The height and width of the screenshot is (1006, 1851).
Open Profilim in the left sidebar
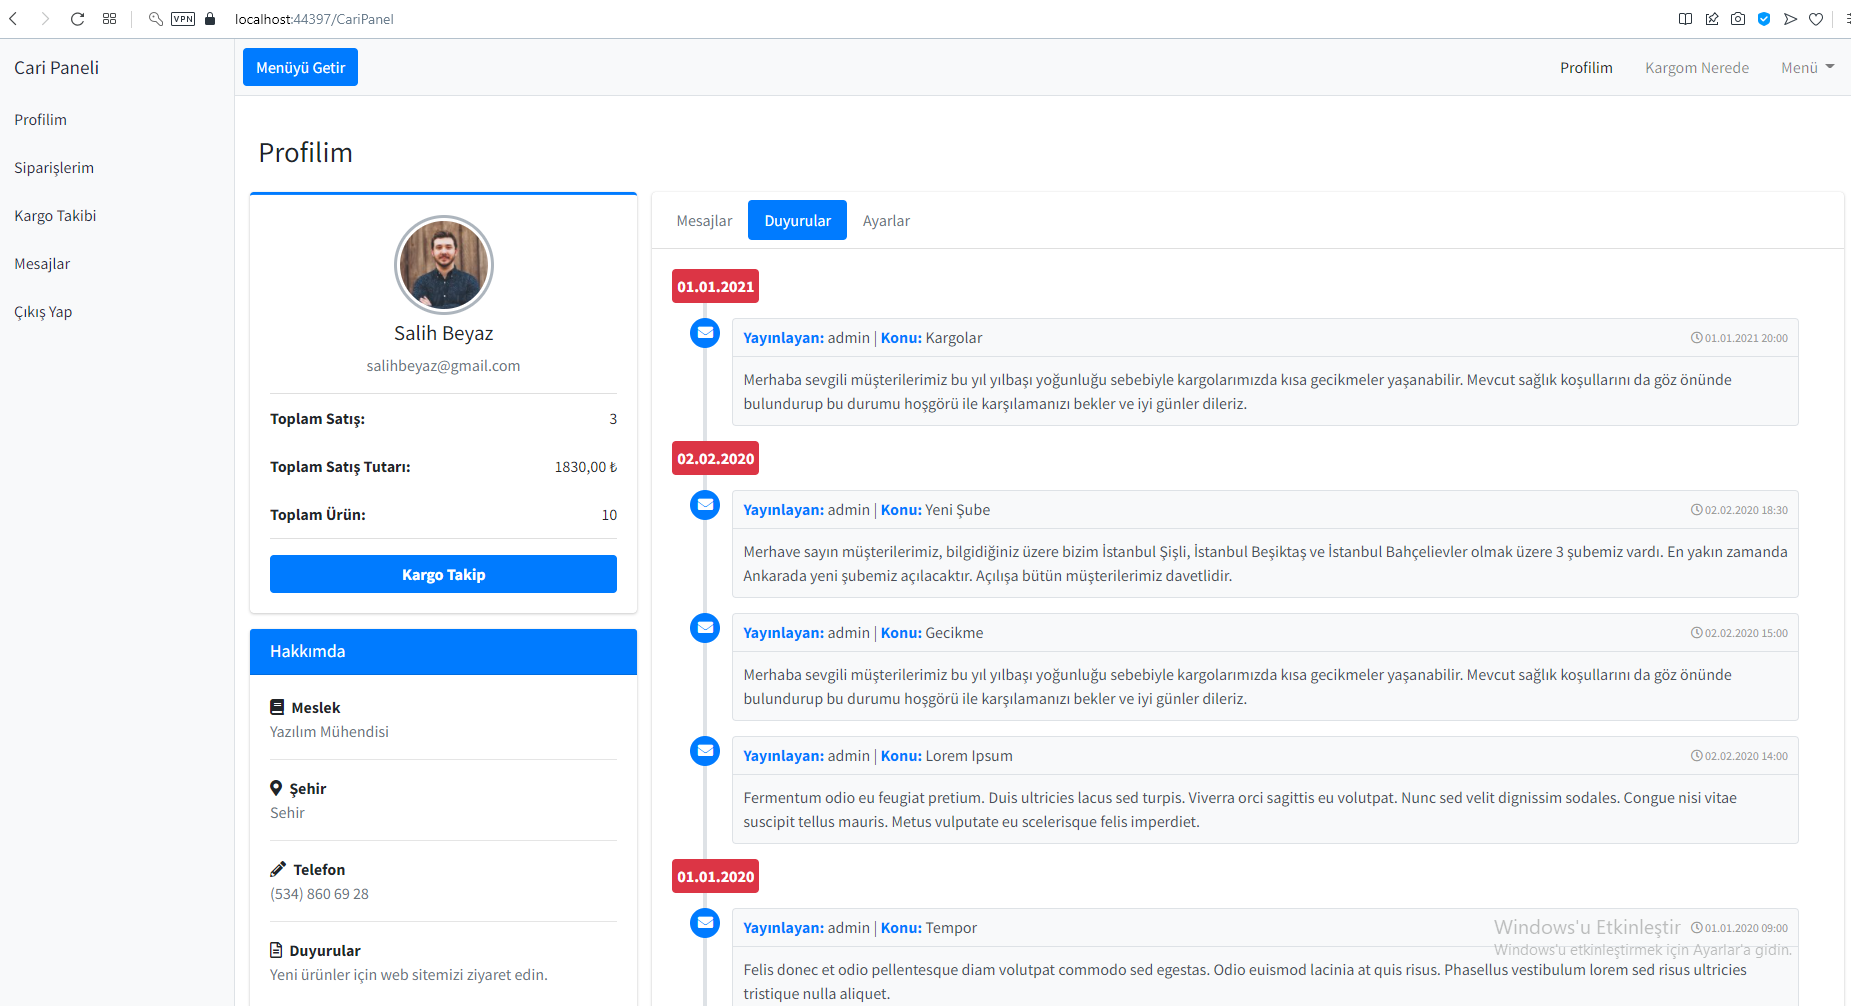(41, 120)
